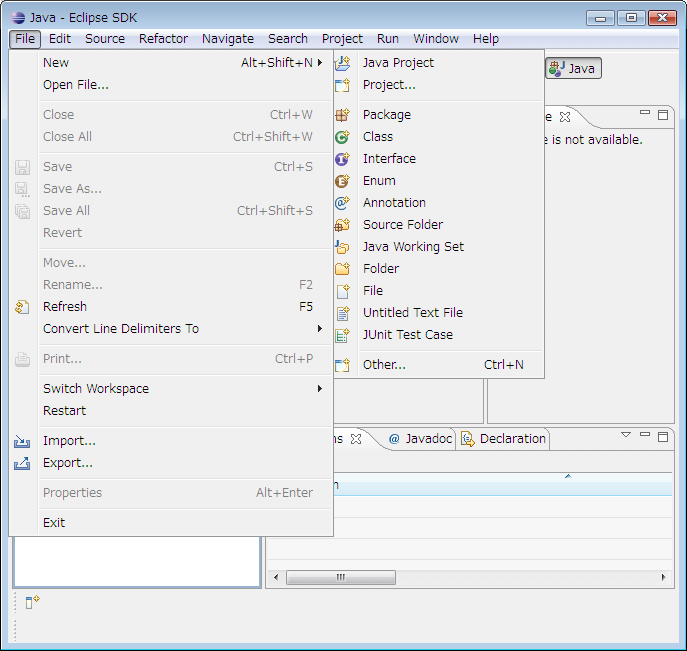Viewport: 687px width, 651px height.
Task: Minimize the bottom Problems panel
Action: (x=645, y=435)
